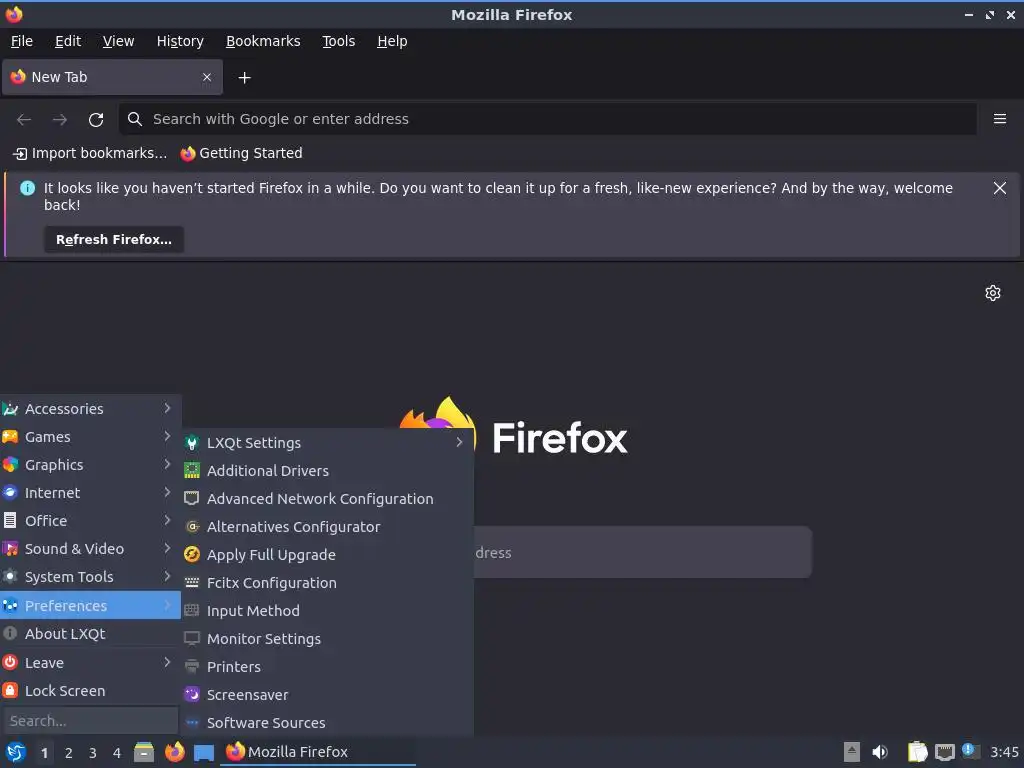This screenshot has width=1024, height=768.
Task: Open Fcitx Configuration
Action: (328, 583)
